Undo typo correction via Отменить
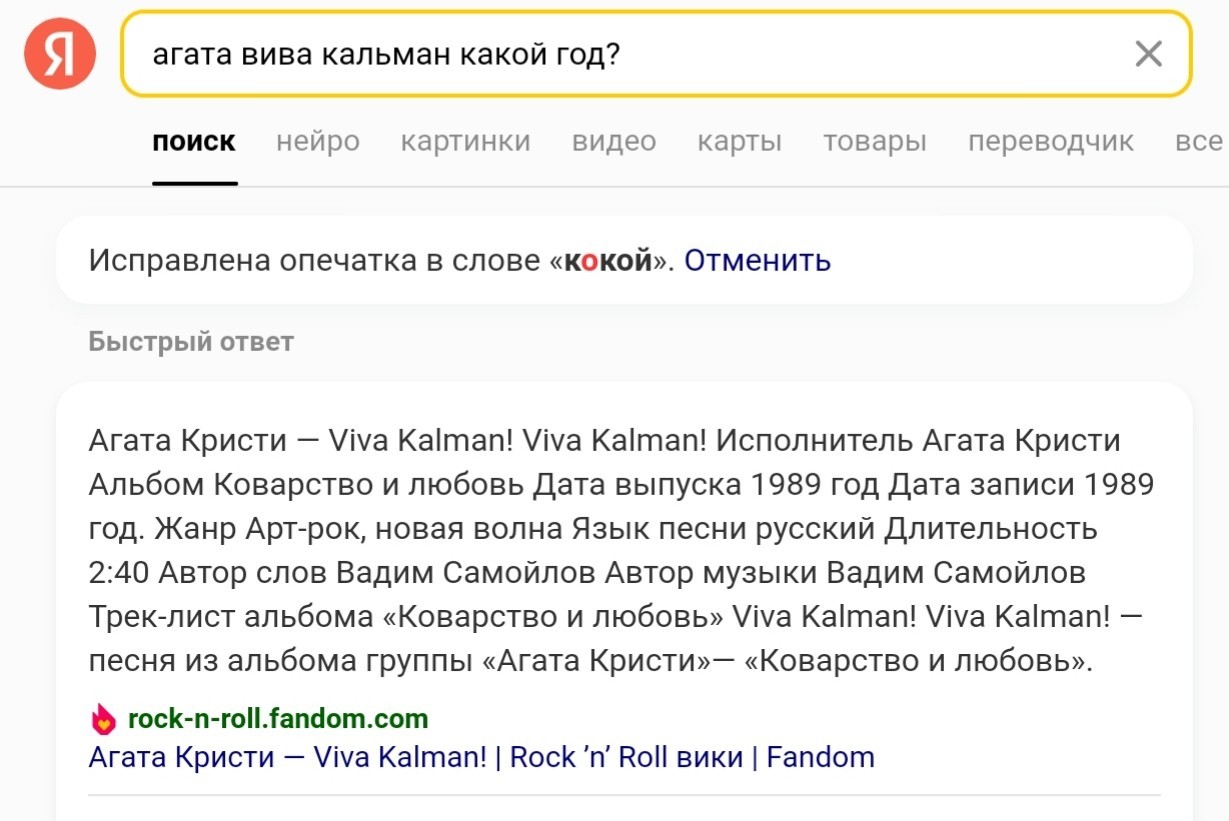Viewport: 1229px width, 821px height. 757,261
